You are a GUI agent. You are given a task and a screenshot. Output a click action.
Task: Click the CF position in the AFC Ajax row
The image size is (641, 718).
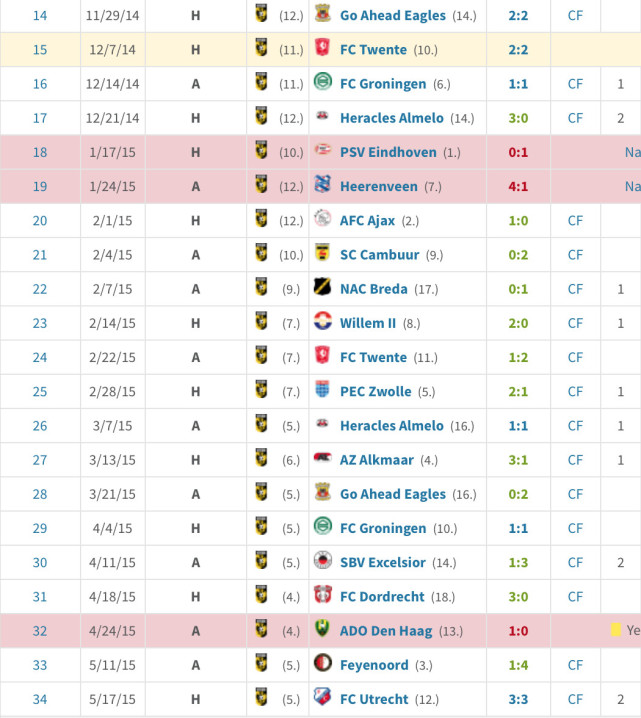575,220
